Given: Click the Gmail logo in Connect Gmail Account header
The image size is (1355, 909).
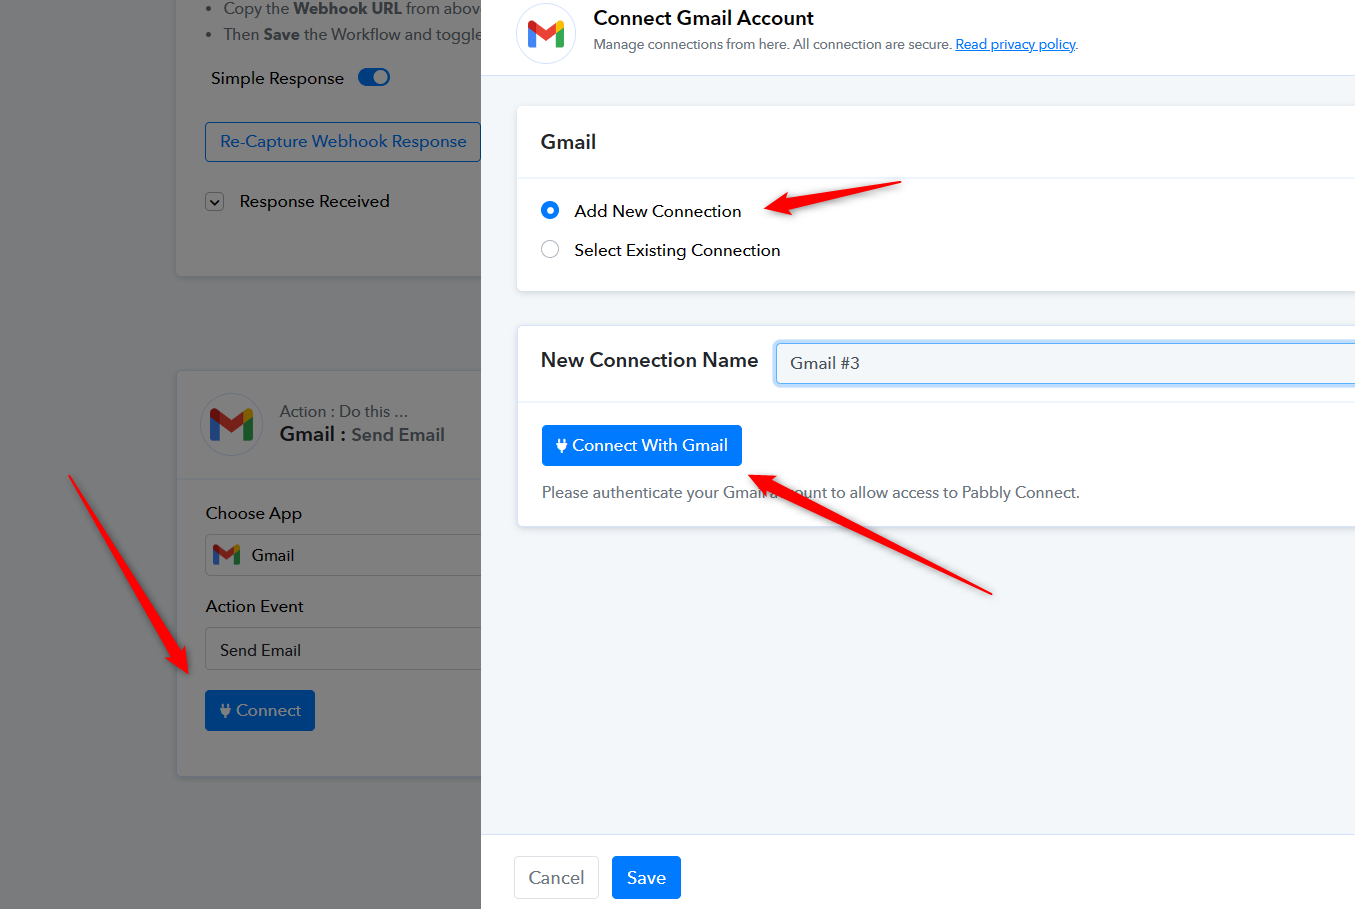Looking at the screenshot, I should pos(546,34).
